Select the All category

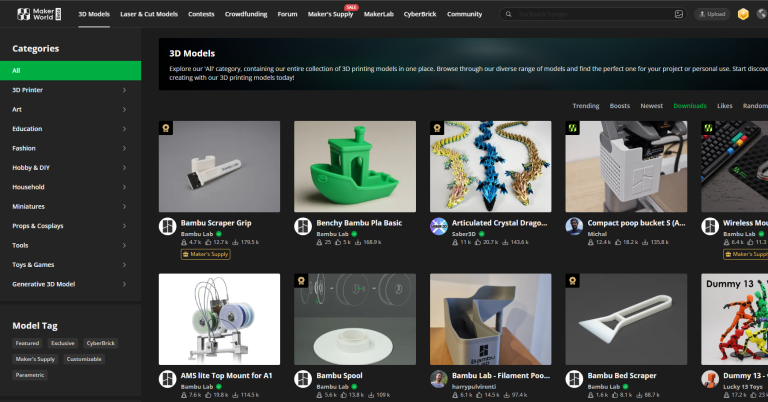71,71
